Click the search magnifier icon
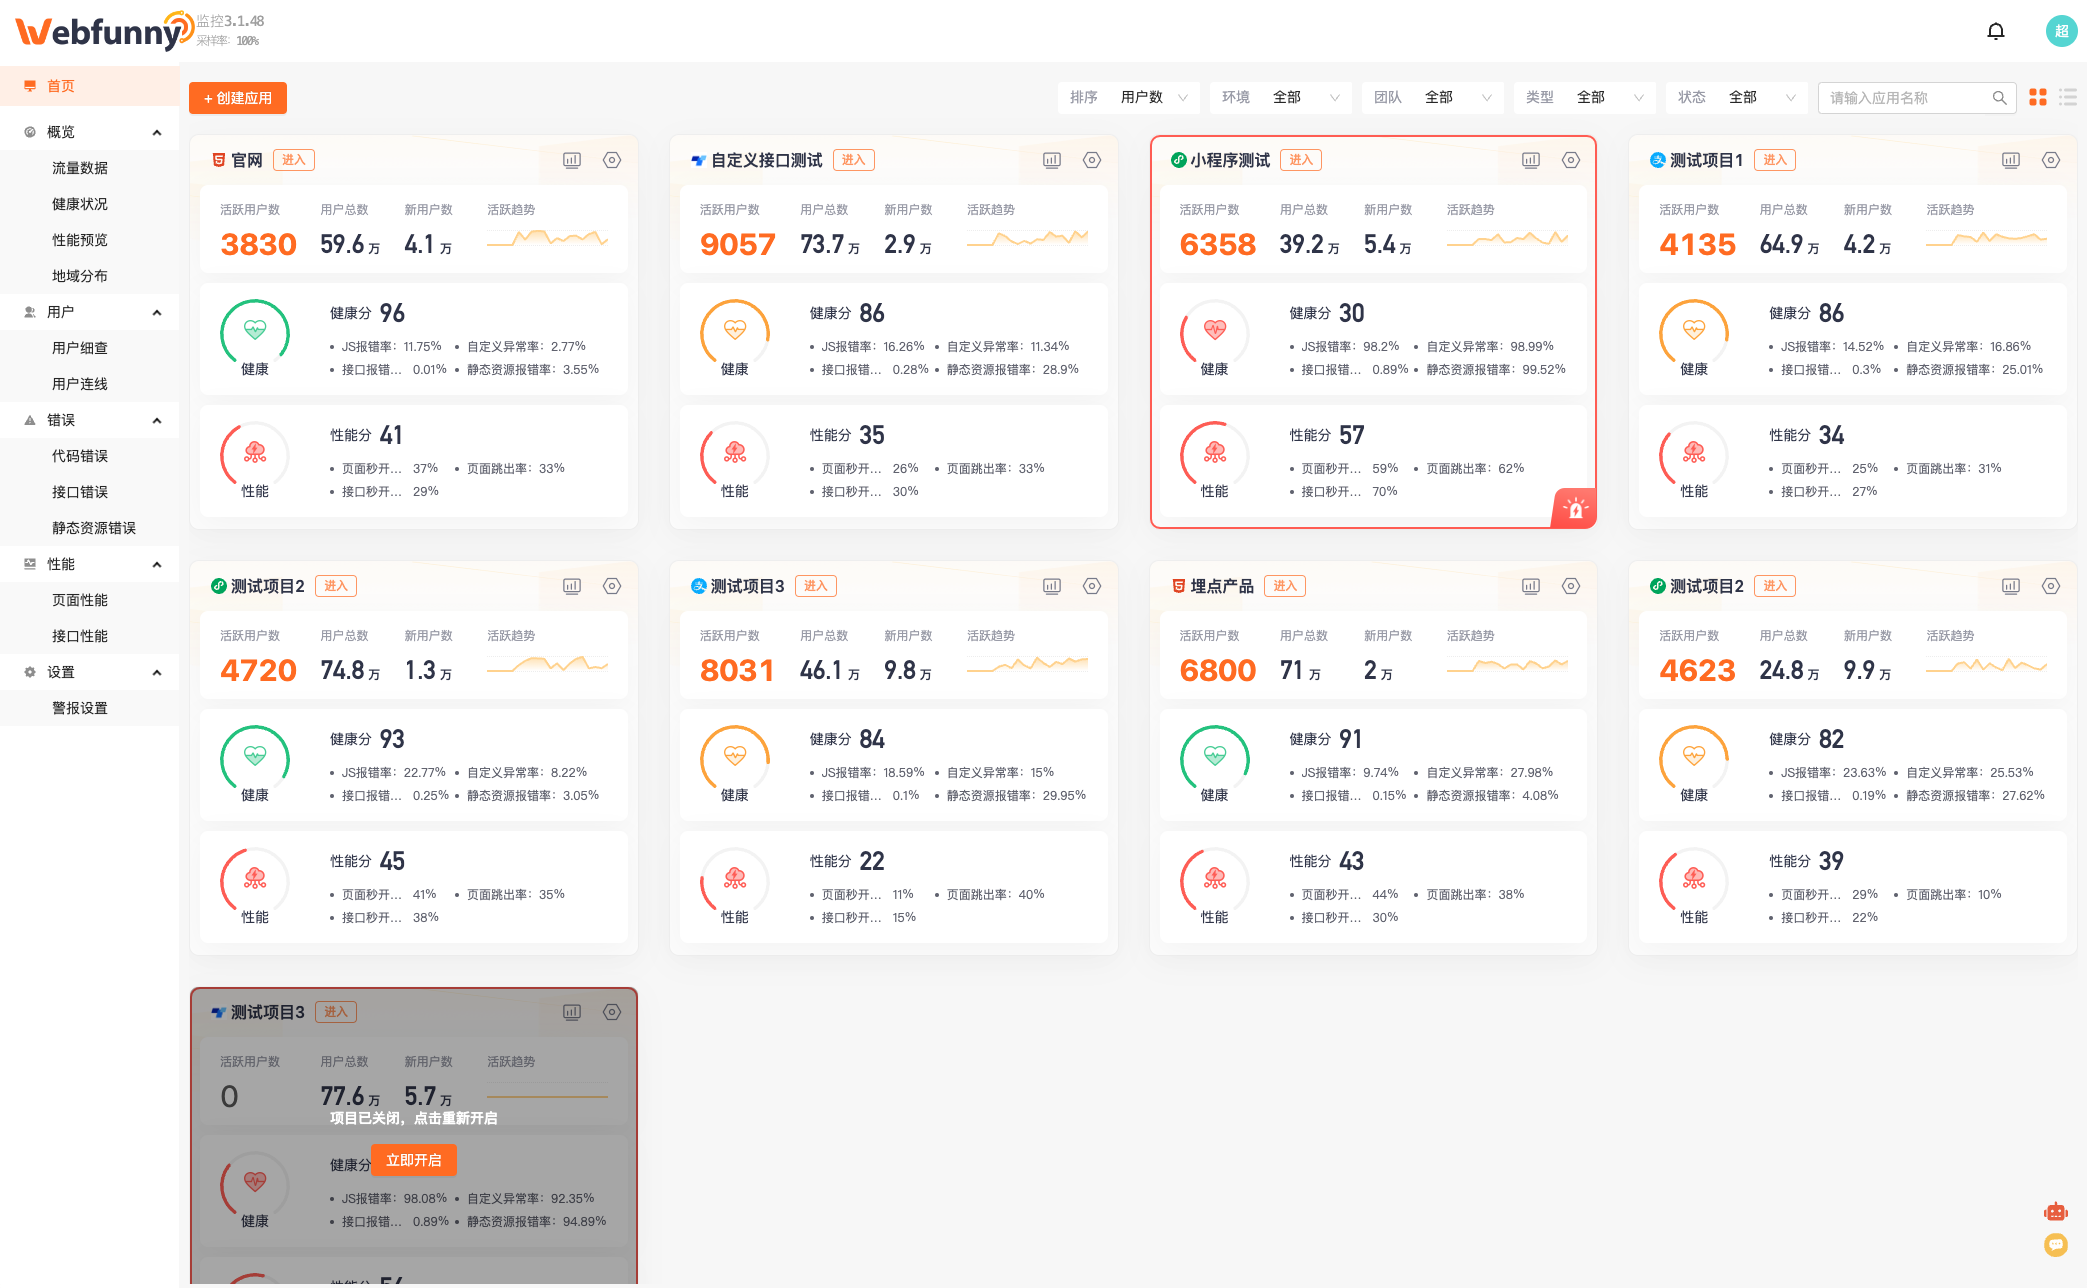Screen dimensions: 2087x1288 click(1999, 97)
